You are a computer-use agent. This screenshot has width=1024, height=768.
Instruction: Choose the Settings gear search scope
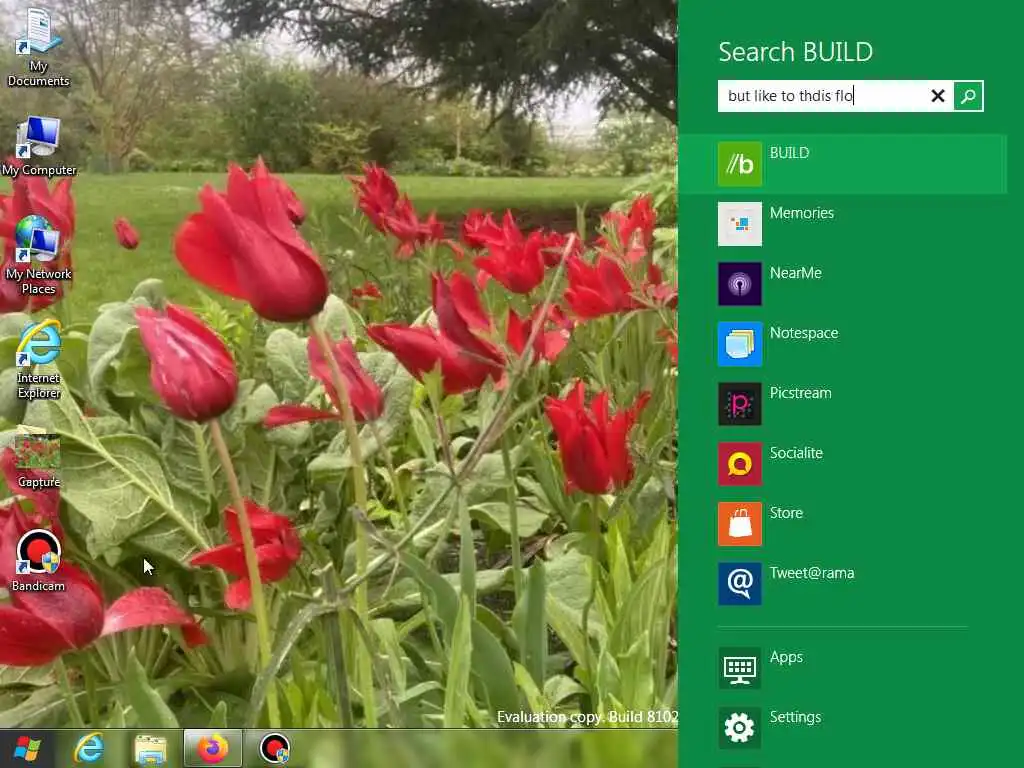[x=739, y=728]
